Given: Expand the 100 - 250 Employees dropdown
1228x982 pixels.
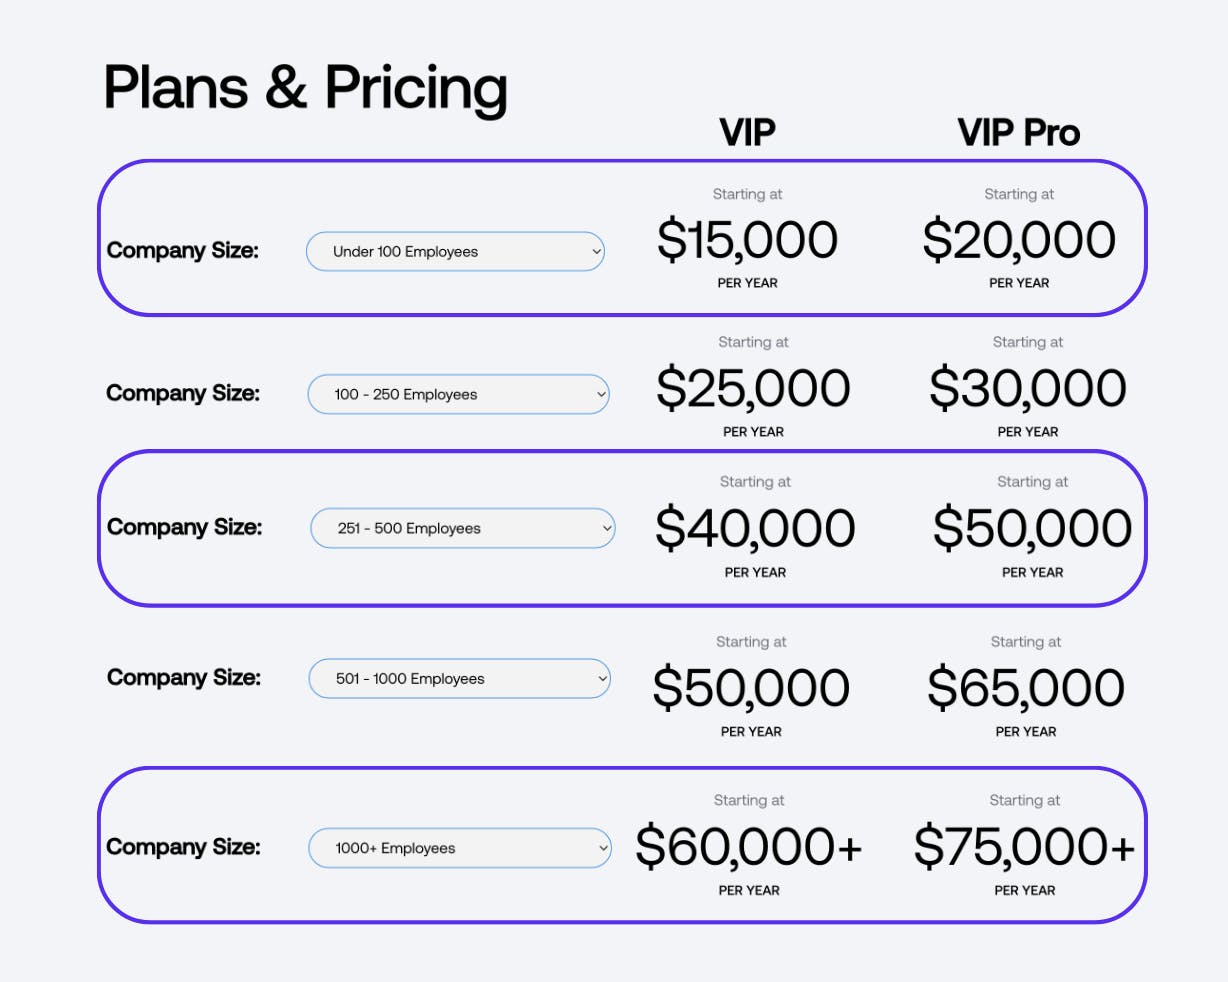Looking at the screenshot, I should (x=457, y=394).
